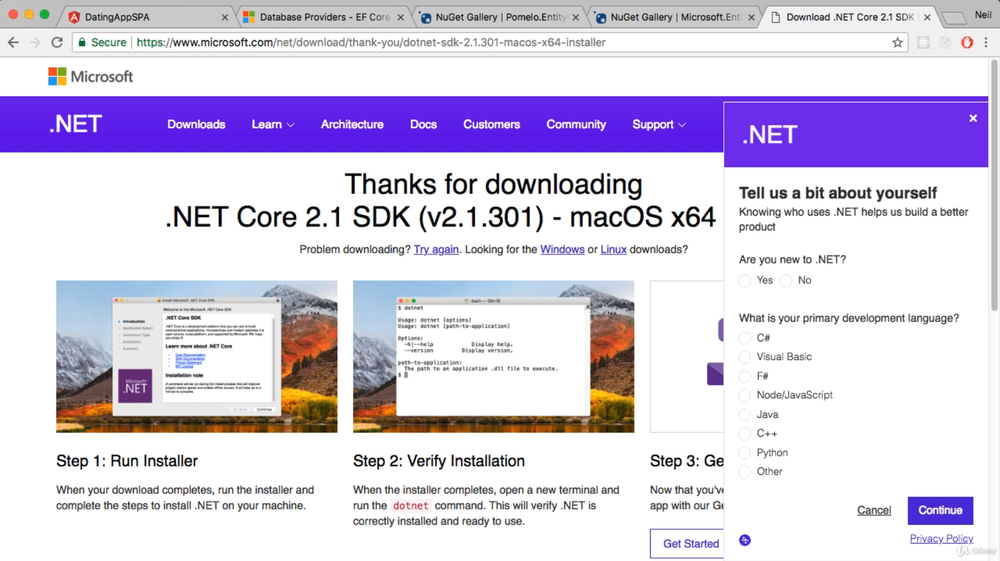The height and width of the screenshot is (561, 1000).
Task: Click the Continue button
Action: click(940, 511)
